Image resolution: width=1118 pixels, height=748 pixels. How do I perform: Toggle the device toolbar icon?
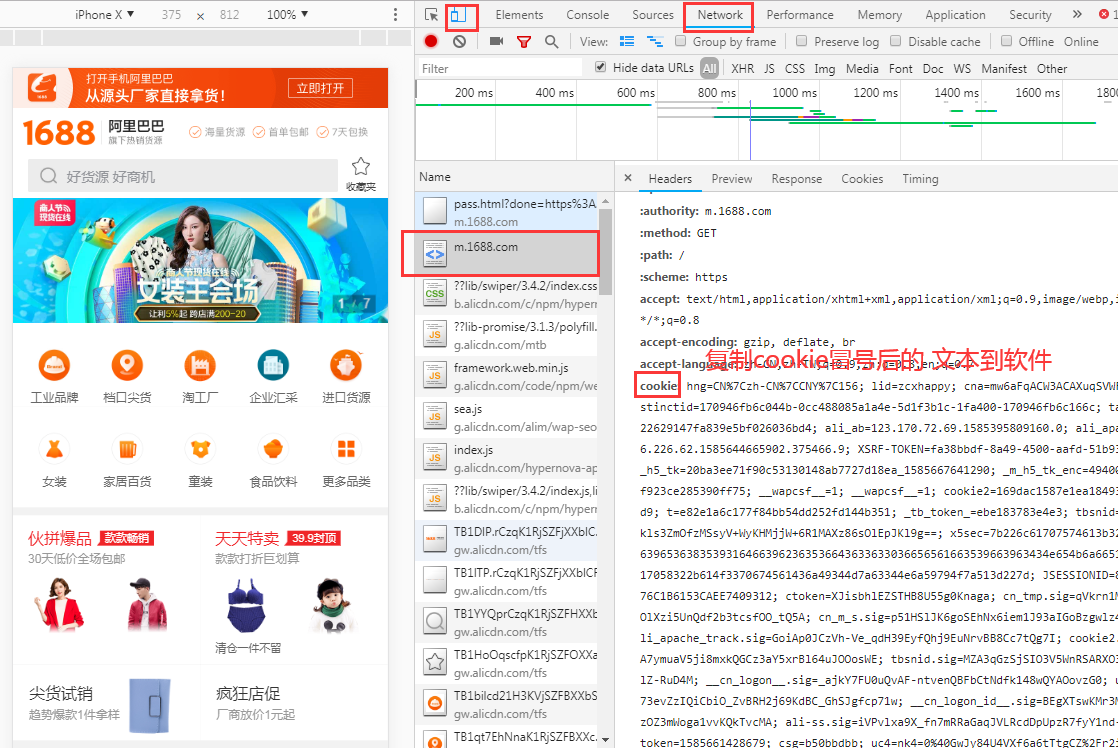click(x=458, y=15)
